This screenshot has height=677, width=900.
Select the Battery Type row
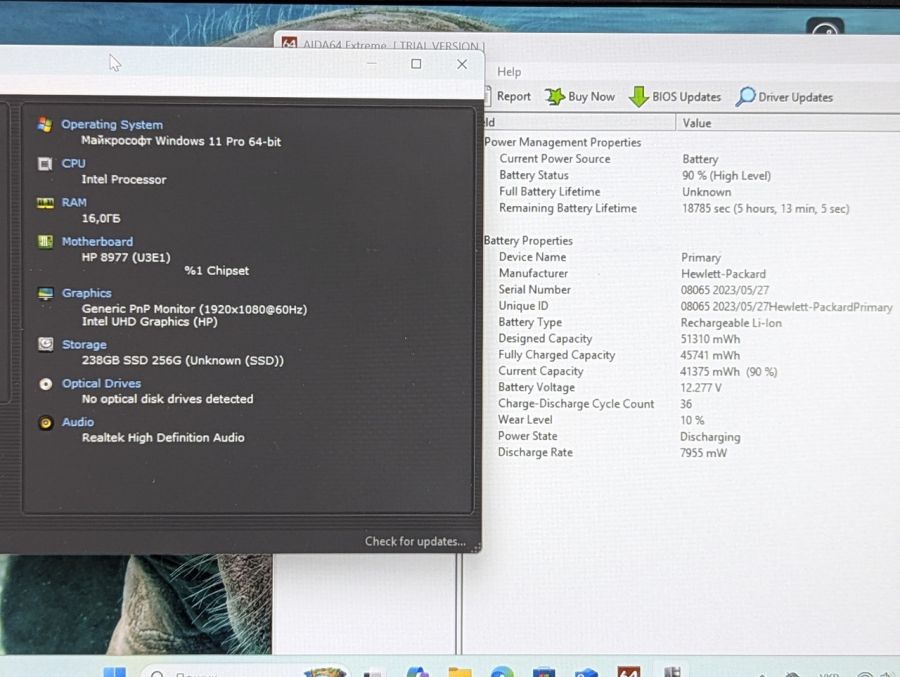(692, 323)
